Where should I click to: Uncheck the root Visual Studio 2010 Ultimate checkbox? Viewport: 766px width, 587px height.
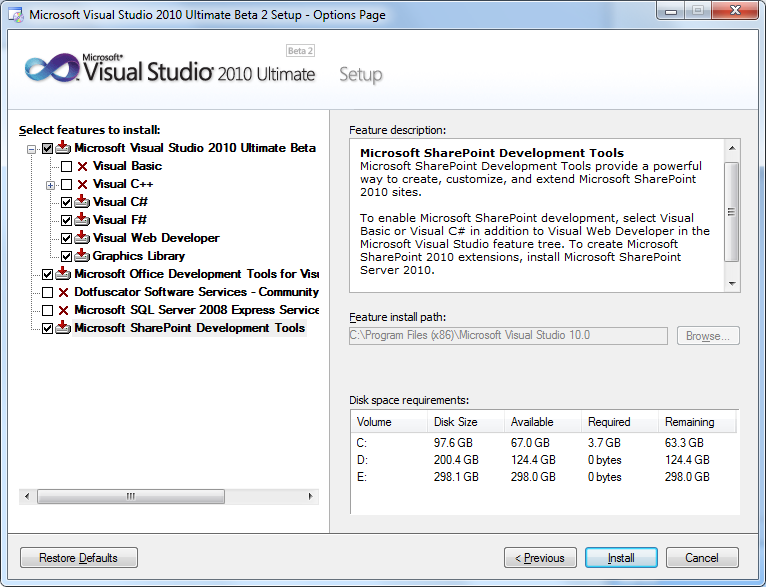coord(47,148)
